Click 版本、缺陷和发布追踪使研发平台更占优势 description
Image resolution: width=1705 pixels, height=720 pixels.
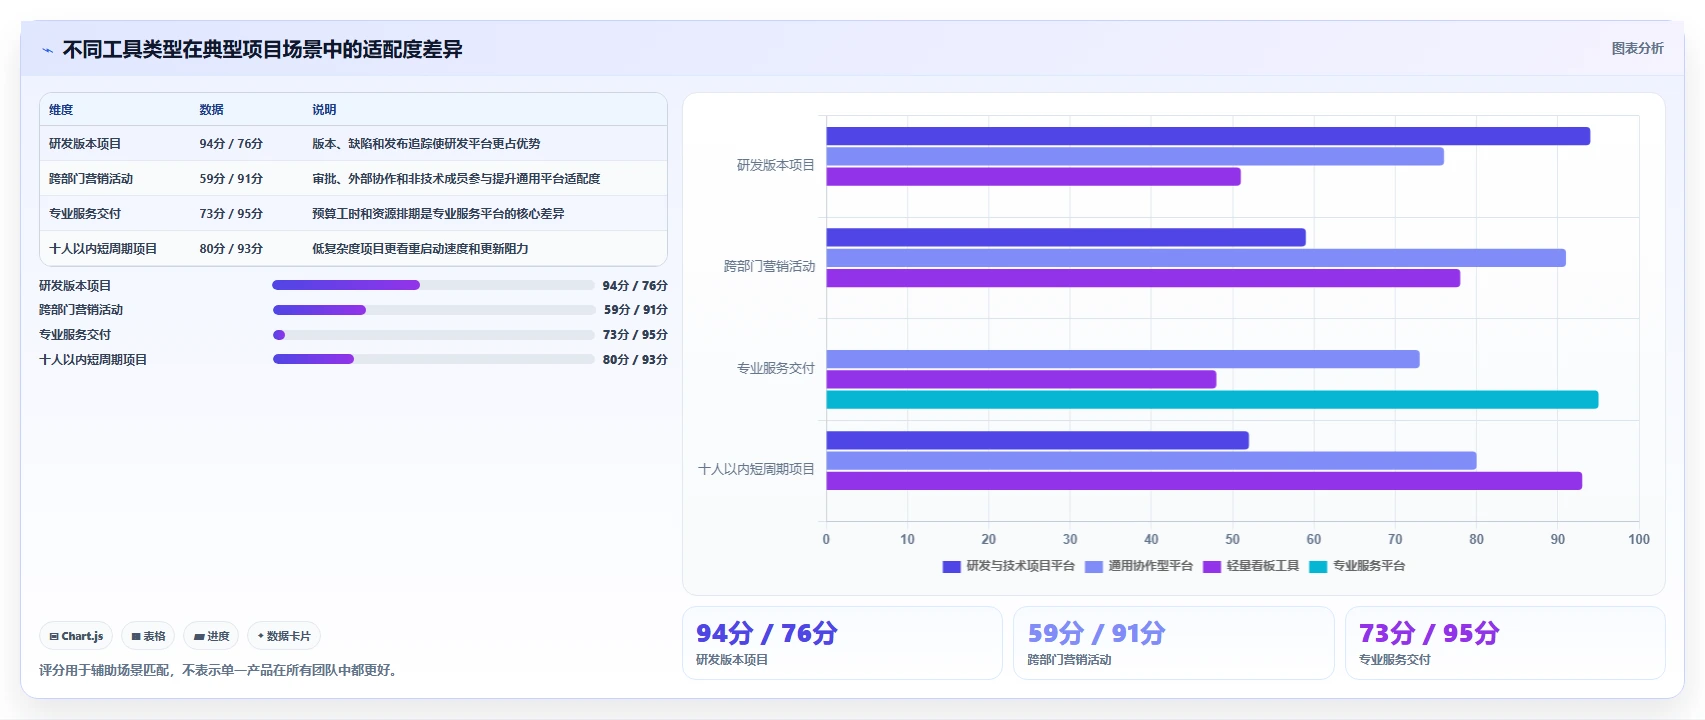point(426,144)
